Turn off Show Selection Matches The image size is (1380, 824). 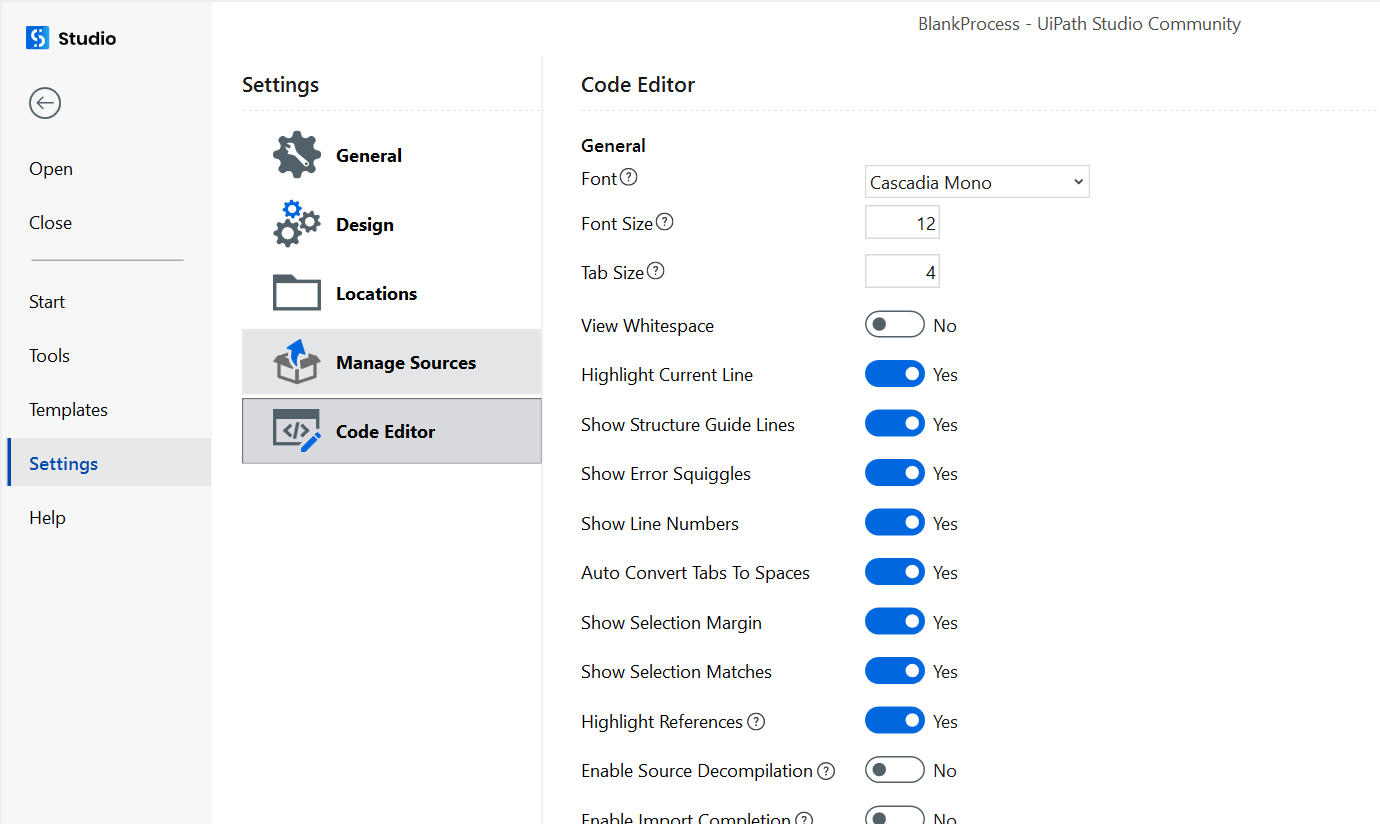(x=895, y=671)
